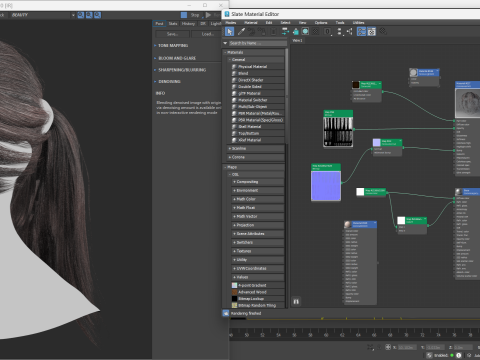Click the blue square icon beside Stop
The image size is (480, 360).
[184, 15]
